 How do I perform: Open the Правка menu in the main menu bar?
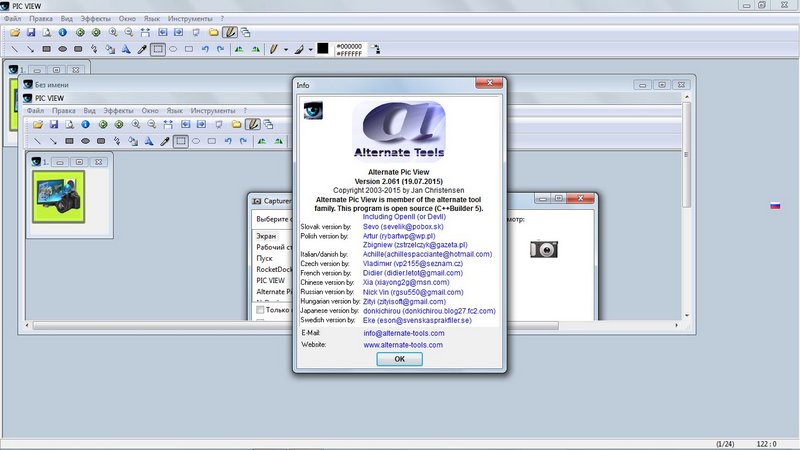tap(41, 18)
